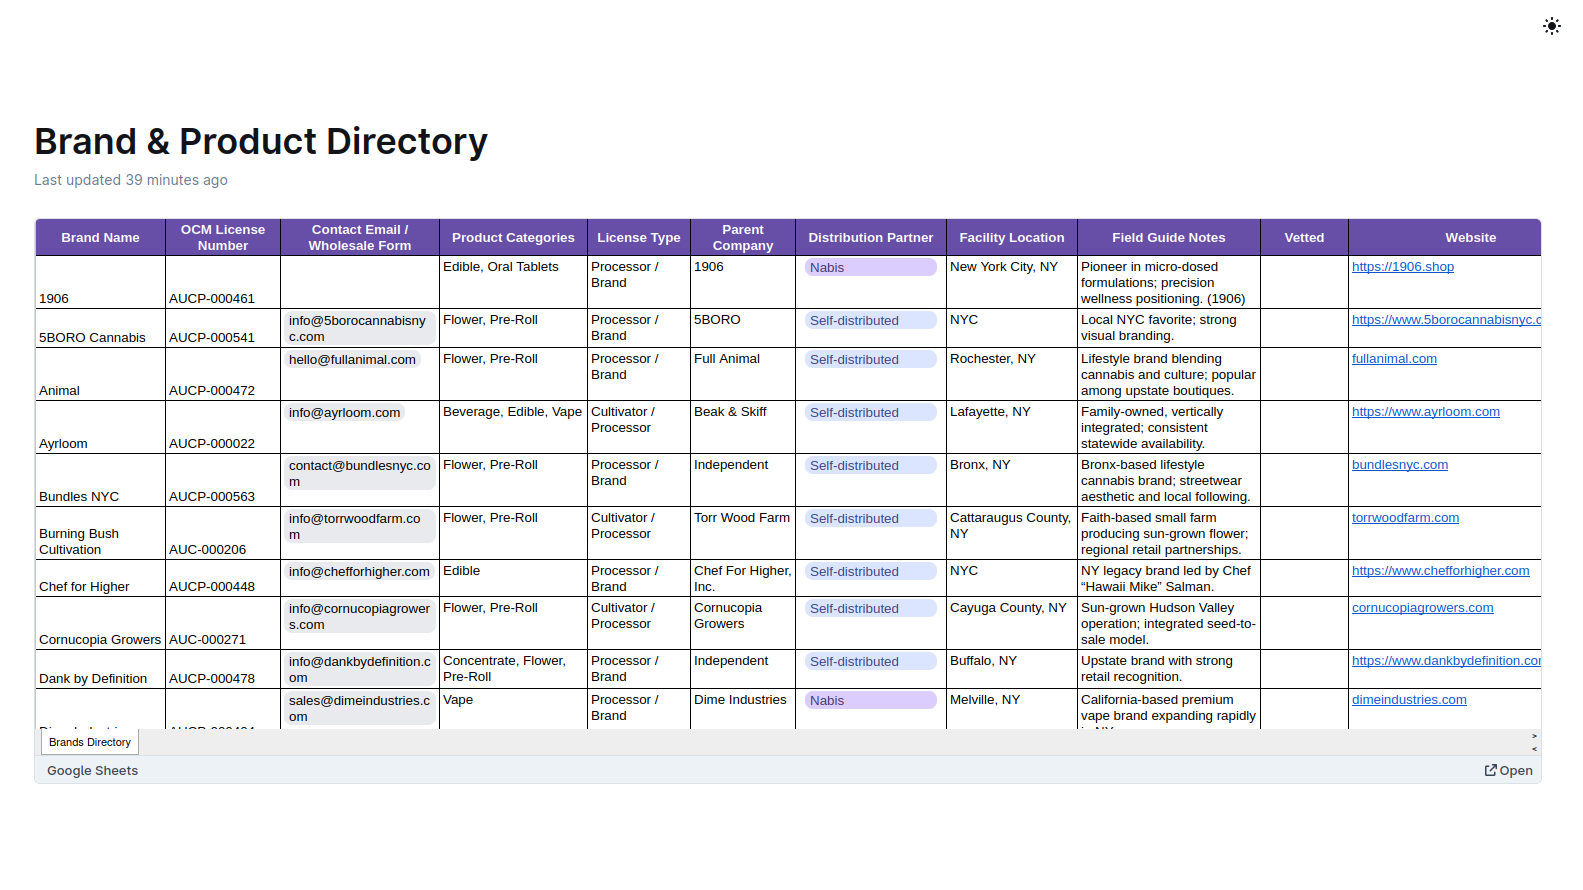Click the info@ayrloom.com email chip
Image resolution: width=1583 pixels, height=890 pixels.
pyautogui.click(x=344, y=413)
